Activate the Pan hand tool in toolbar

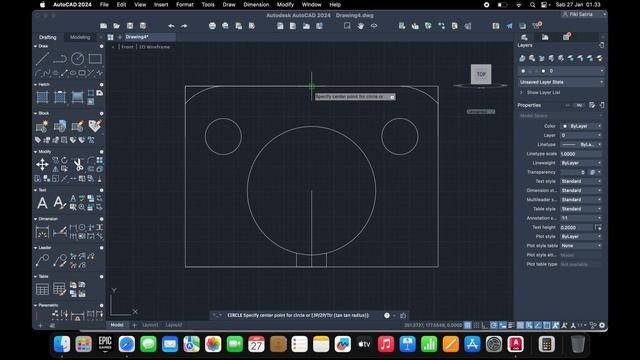click(360, 26)
